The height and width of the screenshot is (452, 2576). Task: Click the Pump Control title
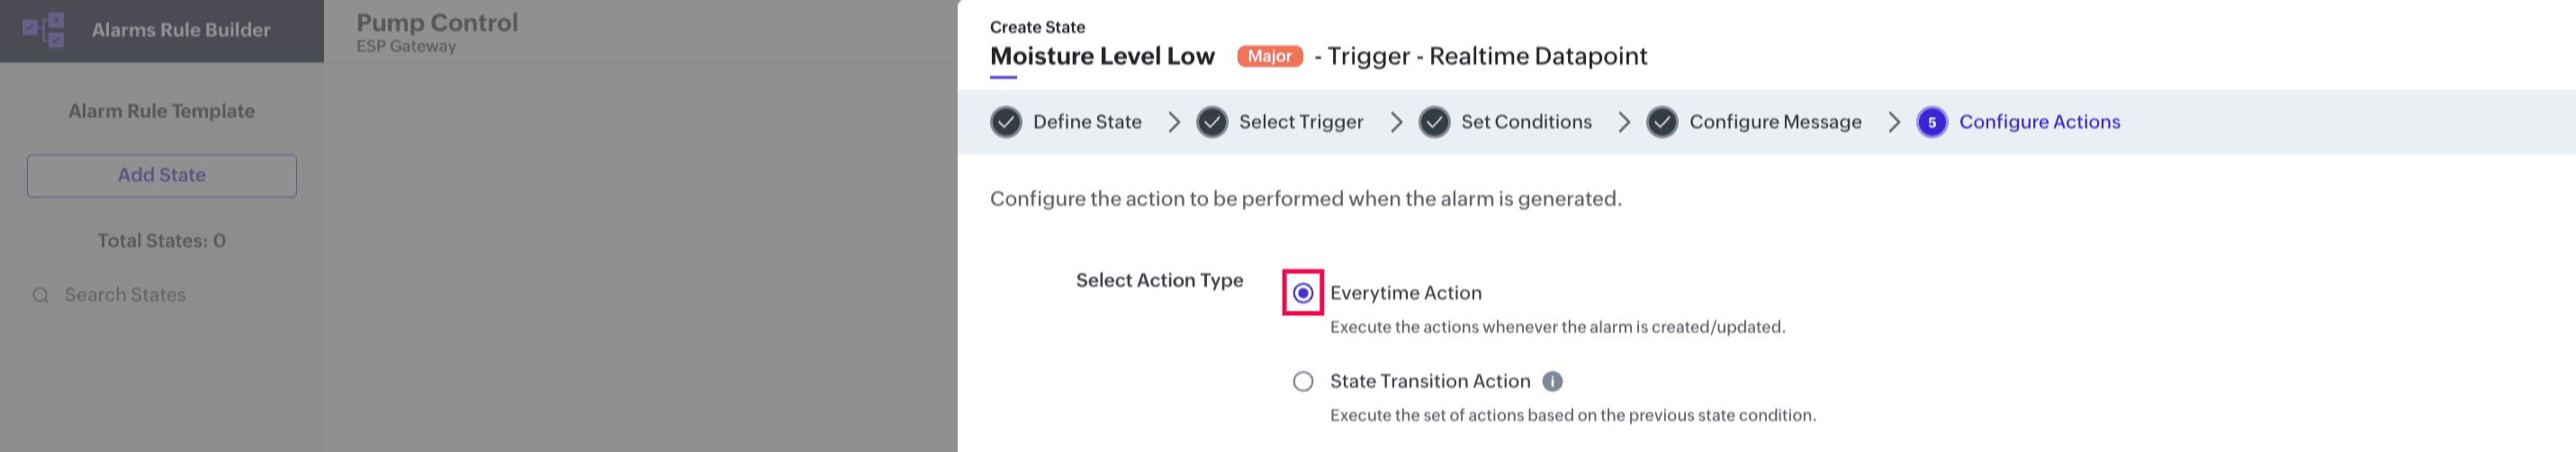[437, 22]
